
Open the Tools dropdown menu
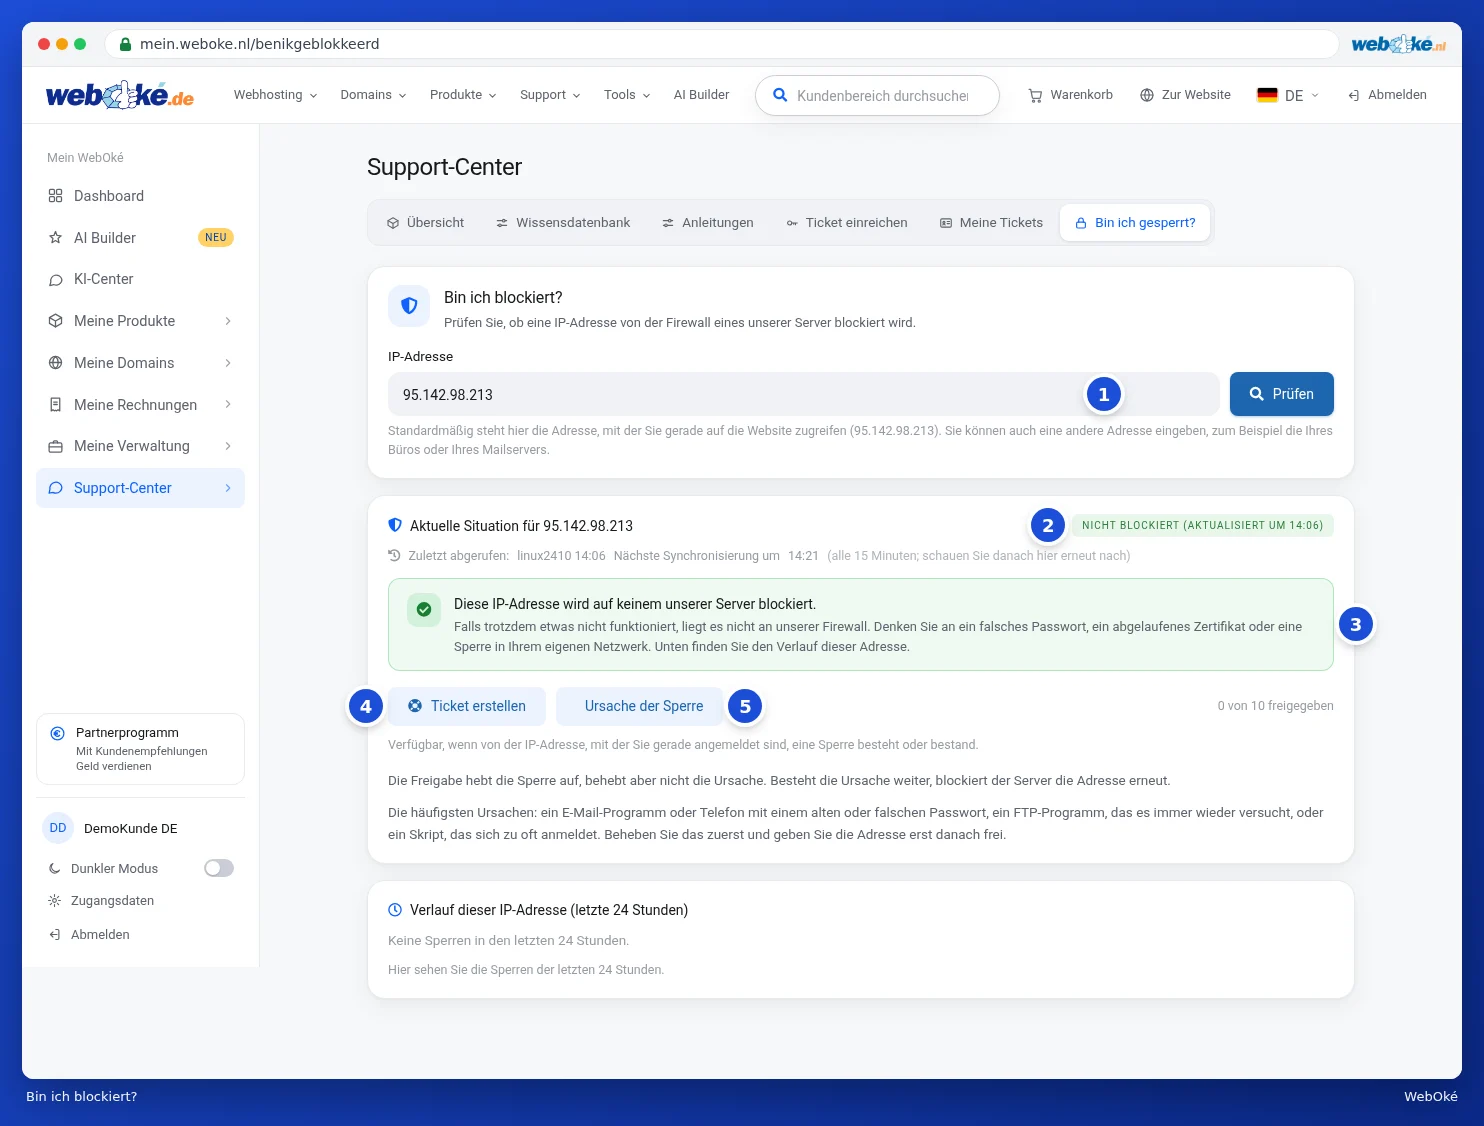click(627, 95)
